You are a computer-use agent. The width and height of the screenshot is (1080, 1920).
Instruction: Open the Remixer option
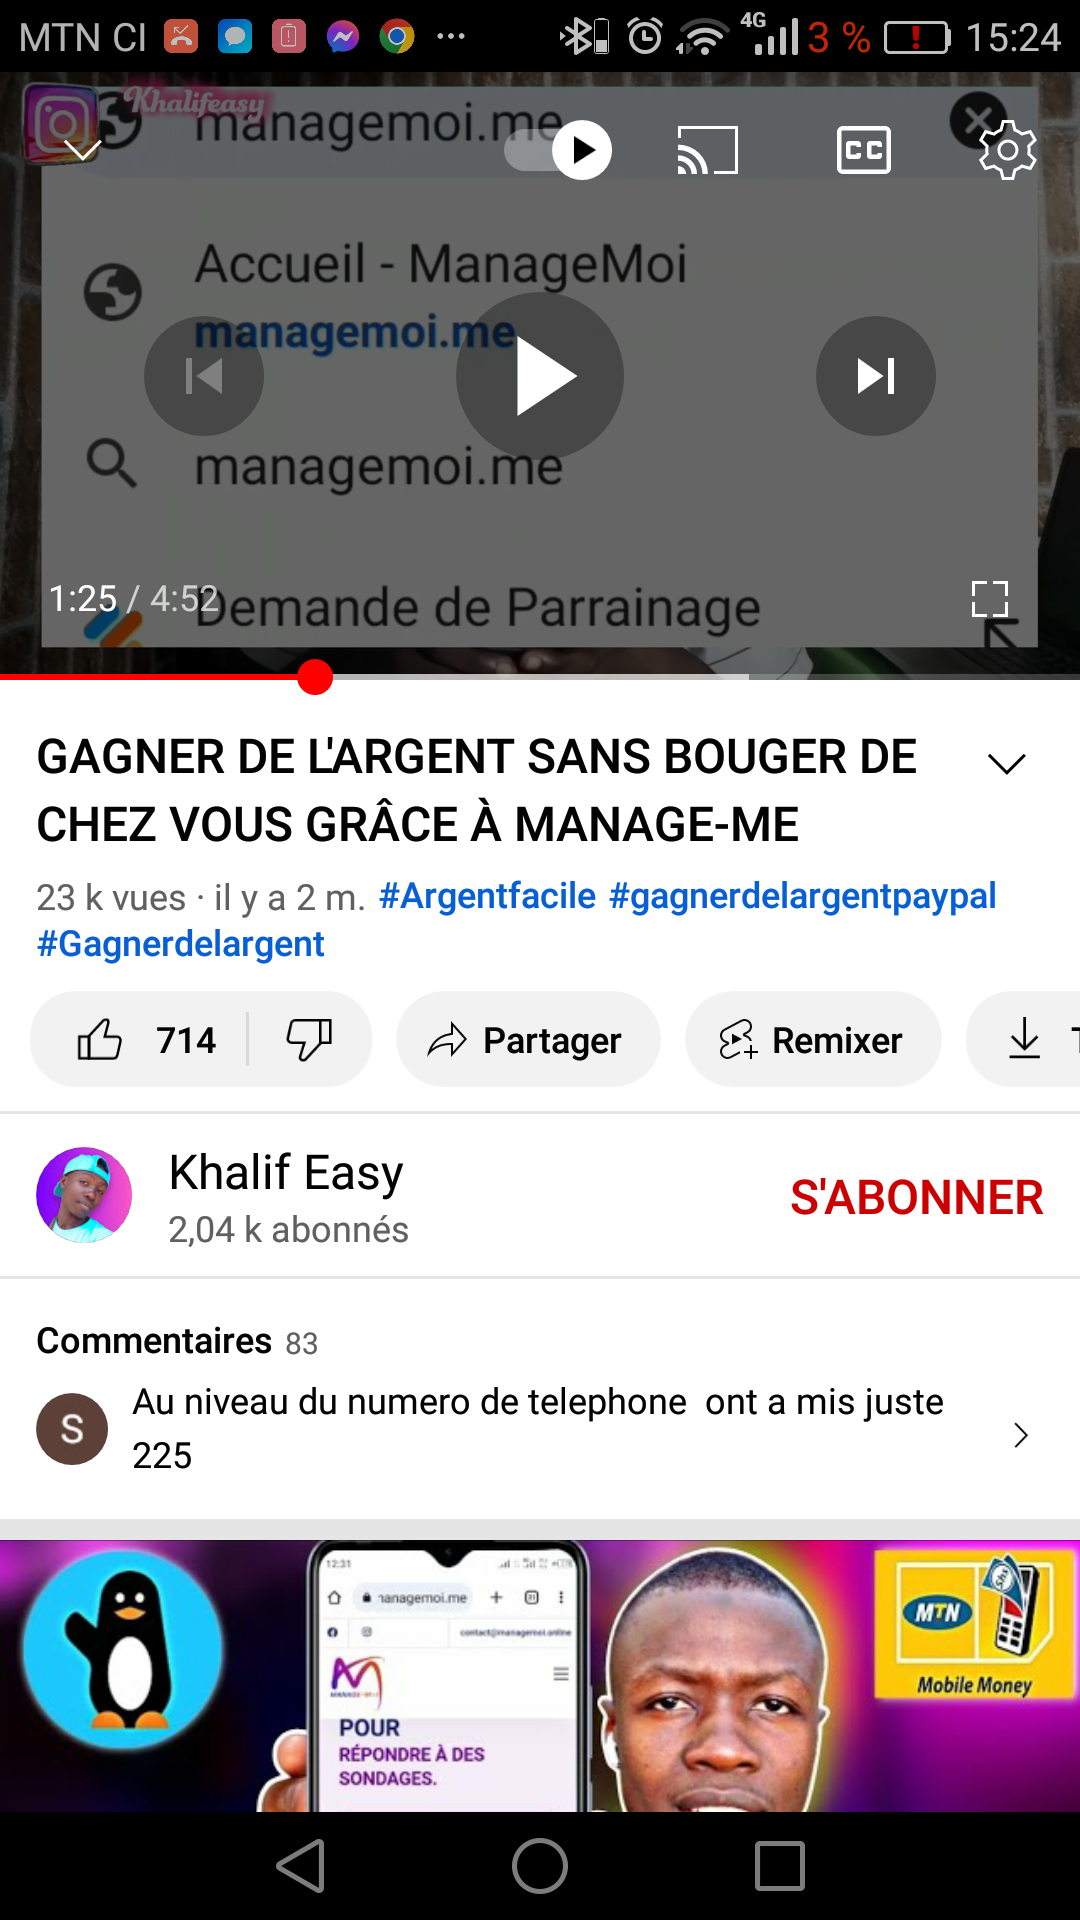coord(813,1040)
